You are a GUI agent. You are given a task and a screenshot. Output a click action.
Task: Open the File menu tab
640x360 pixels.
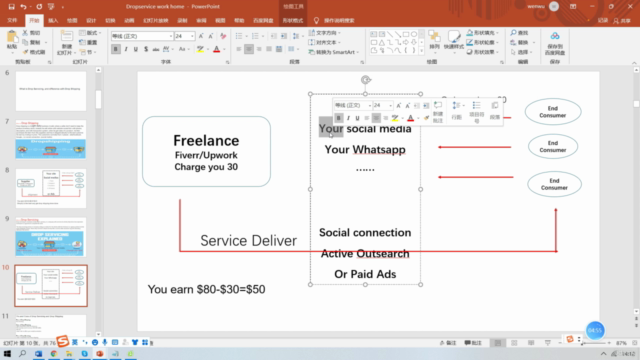[12, 20]
